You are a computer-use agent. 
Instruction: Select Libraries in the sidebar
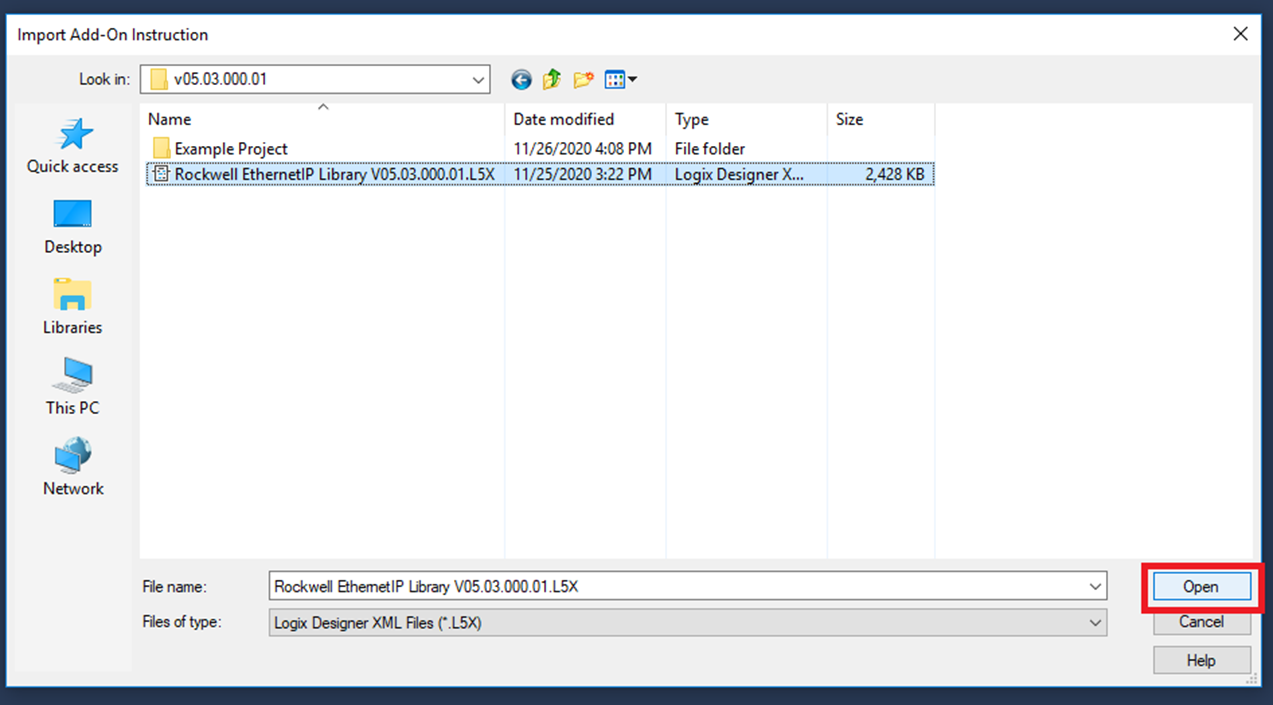72,306
